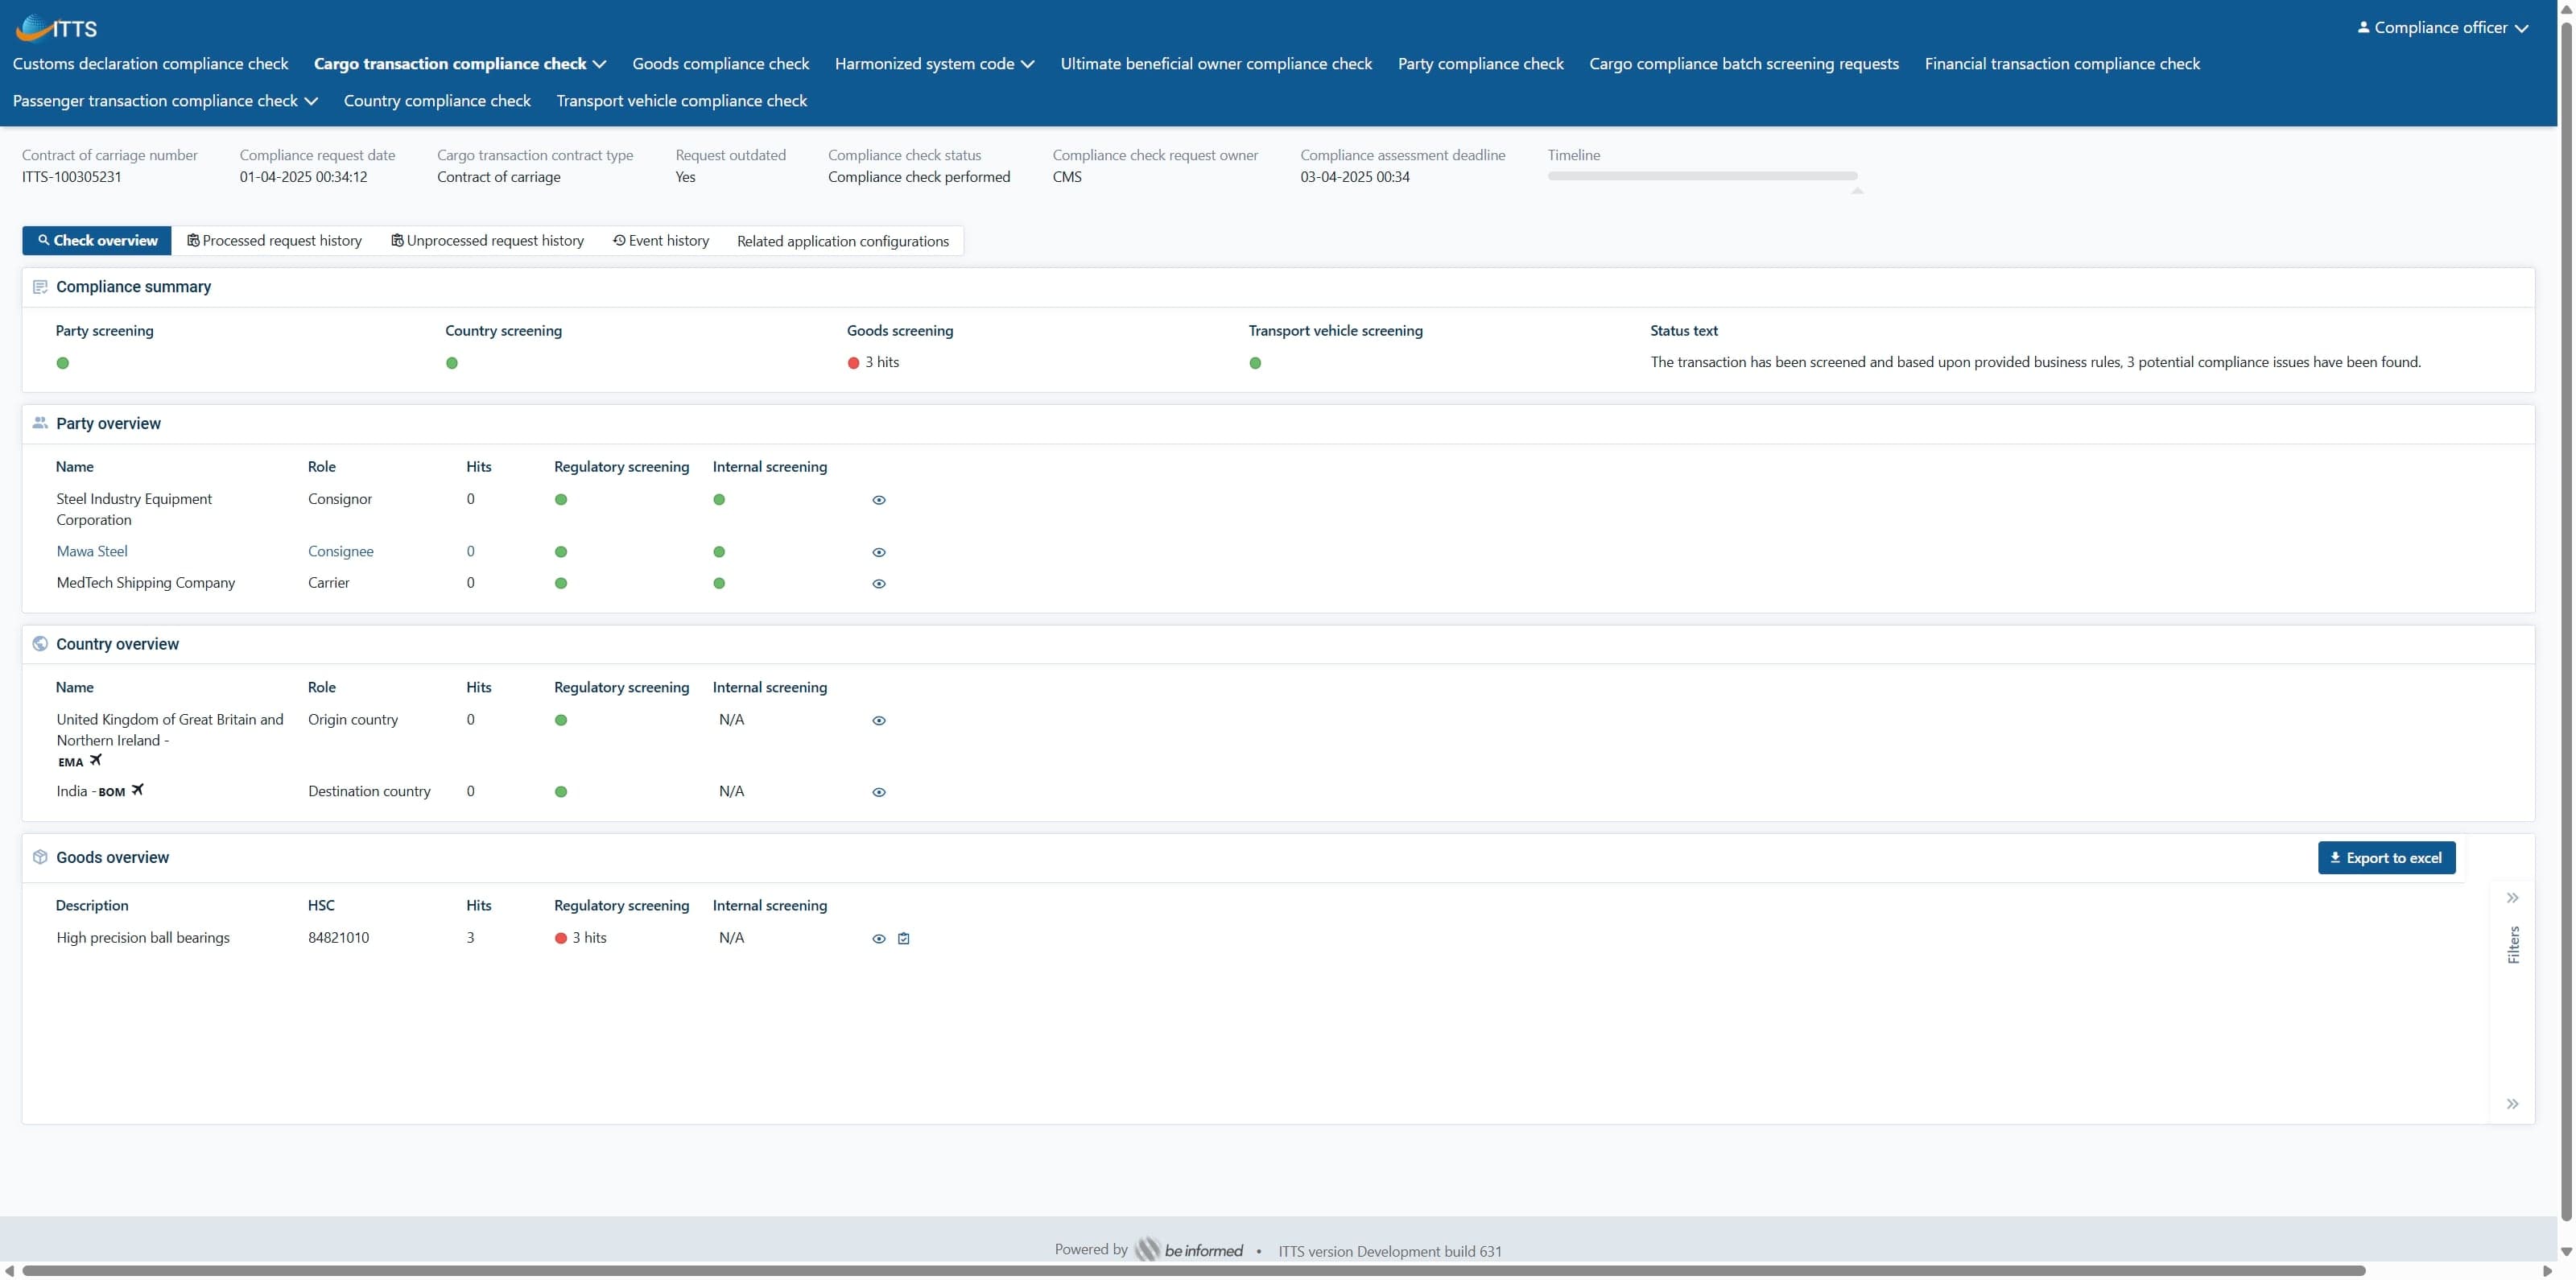Switch to Event history tab

[x=660, y=240]
